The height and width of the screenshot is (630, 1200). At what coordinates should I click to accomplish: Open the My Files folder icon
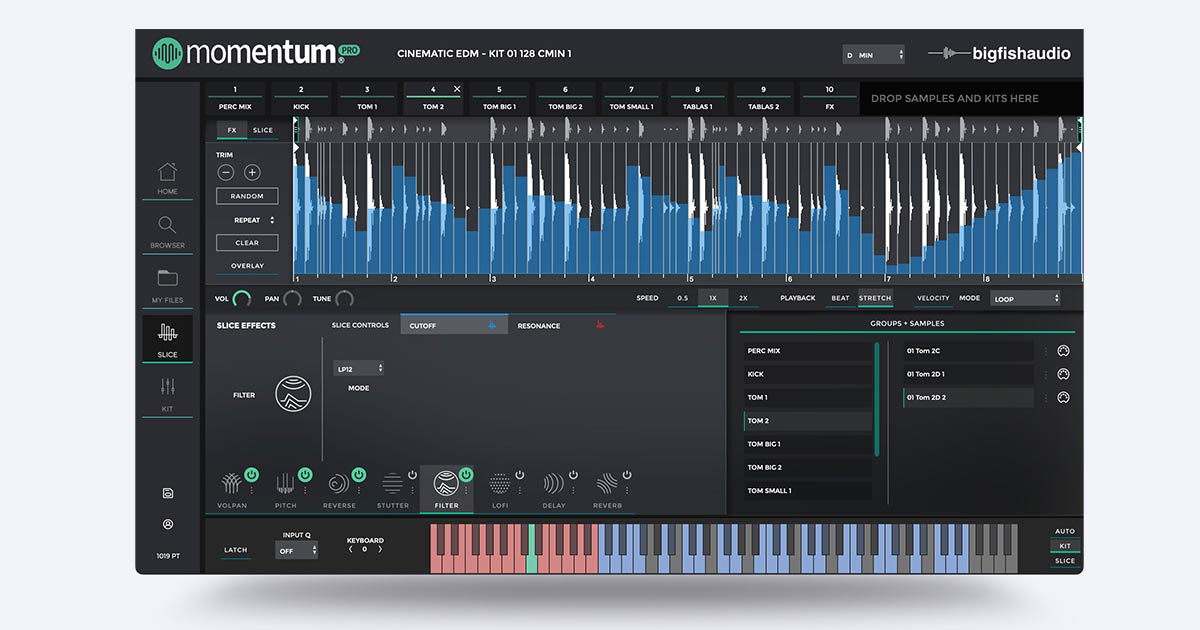click(167, 278)
